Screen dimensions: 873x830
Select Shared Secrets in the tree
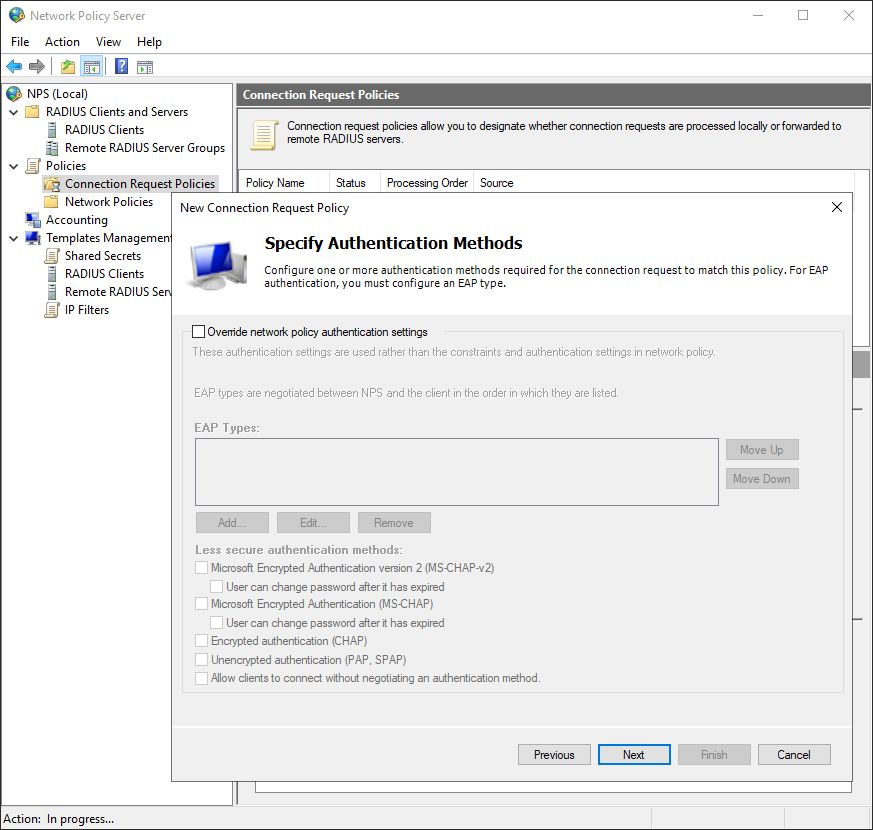103,256
